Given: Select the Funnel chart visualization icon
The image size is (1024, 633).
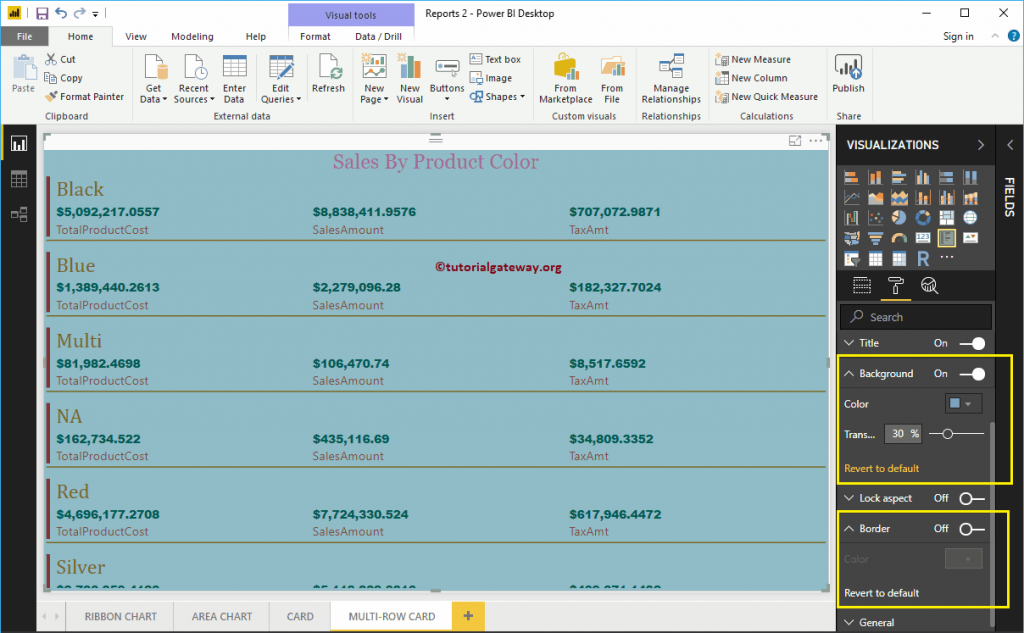Looking at the screenshot, I should point(876,237).
